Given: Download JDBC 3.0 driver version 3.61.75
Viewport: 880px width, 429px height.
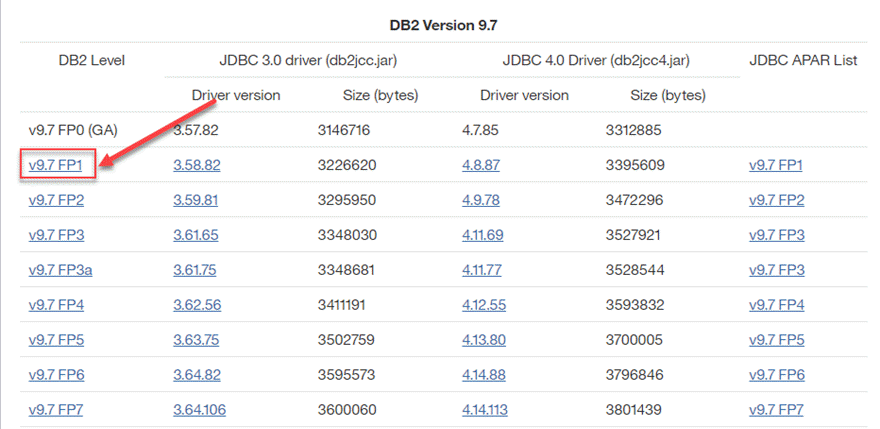Looking at the screenshot, I should coord(195,270).
